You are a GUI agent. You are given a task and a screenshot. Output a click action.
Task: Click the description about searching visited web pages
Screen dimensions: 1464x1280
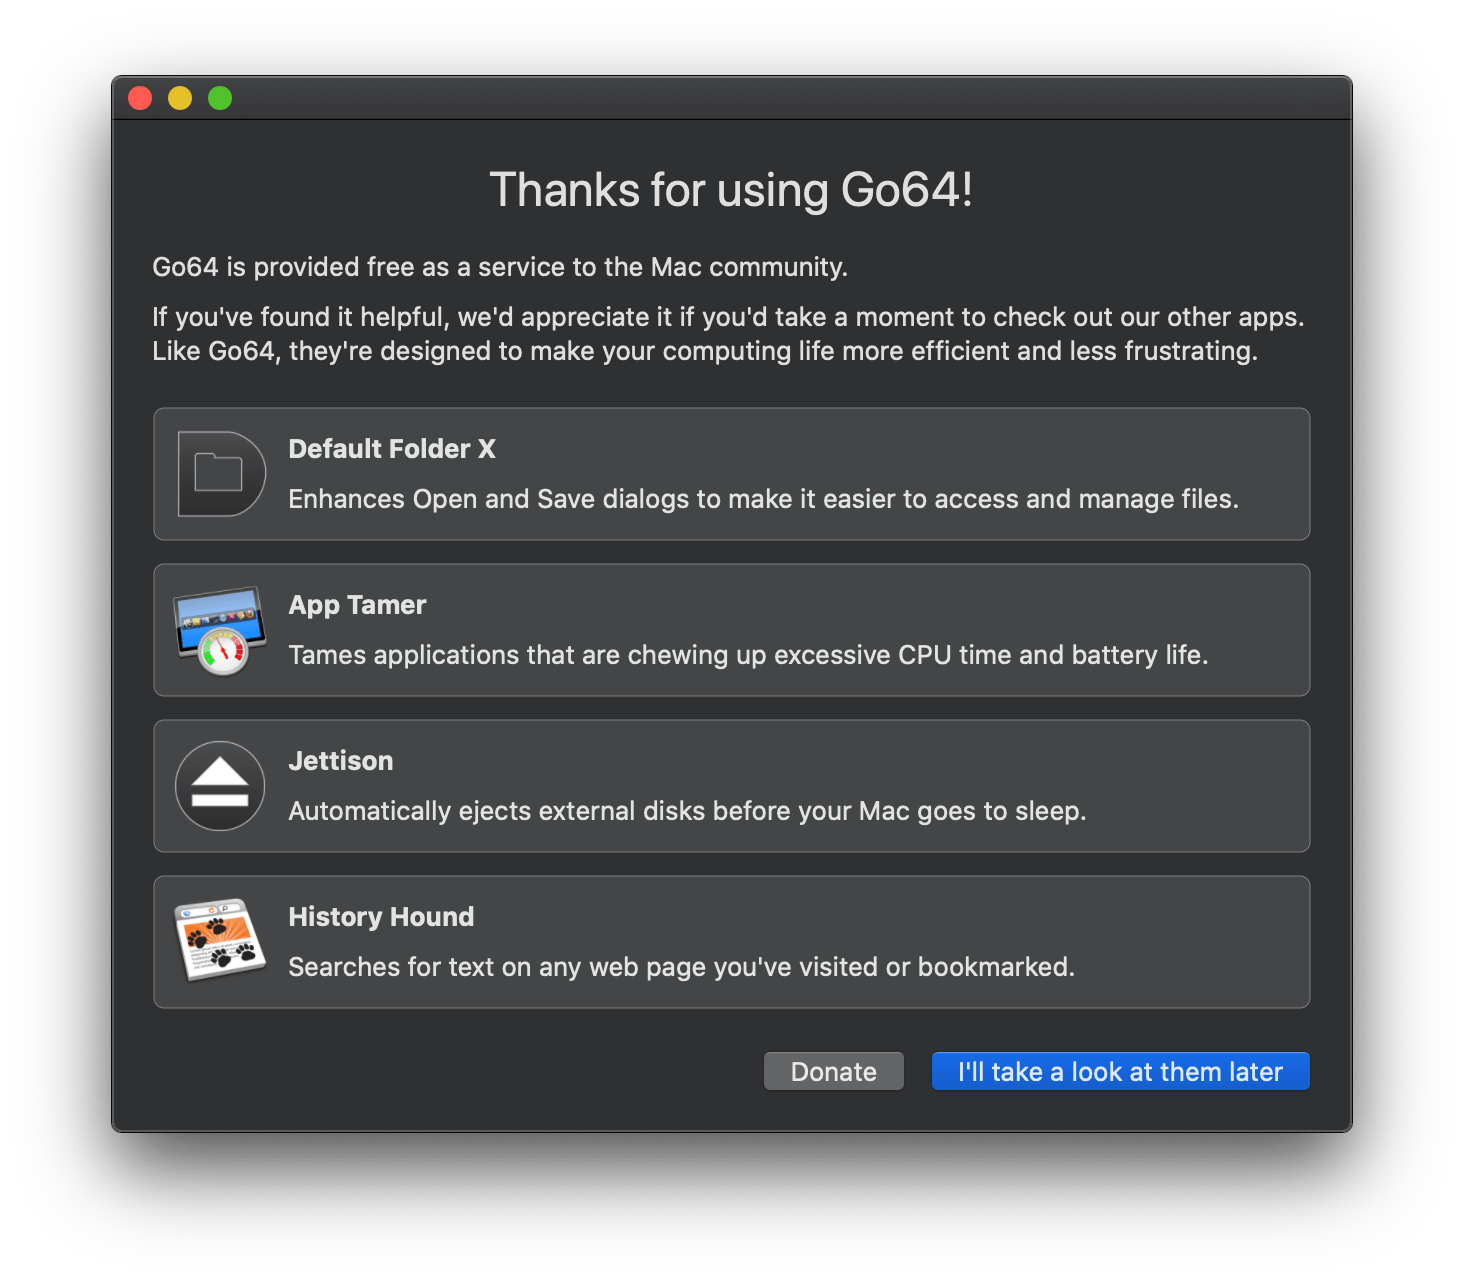pos(681,967)
